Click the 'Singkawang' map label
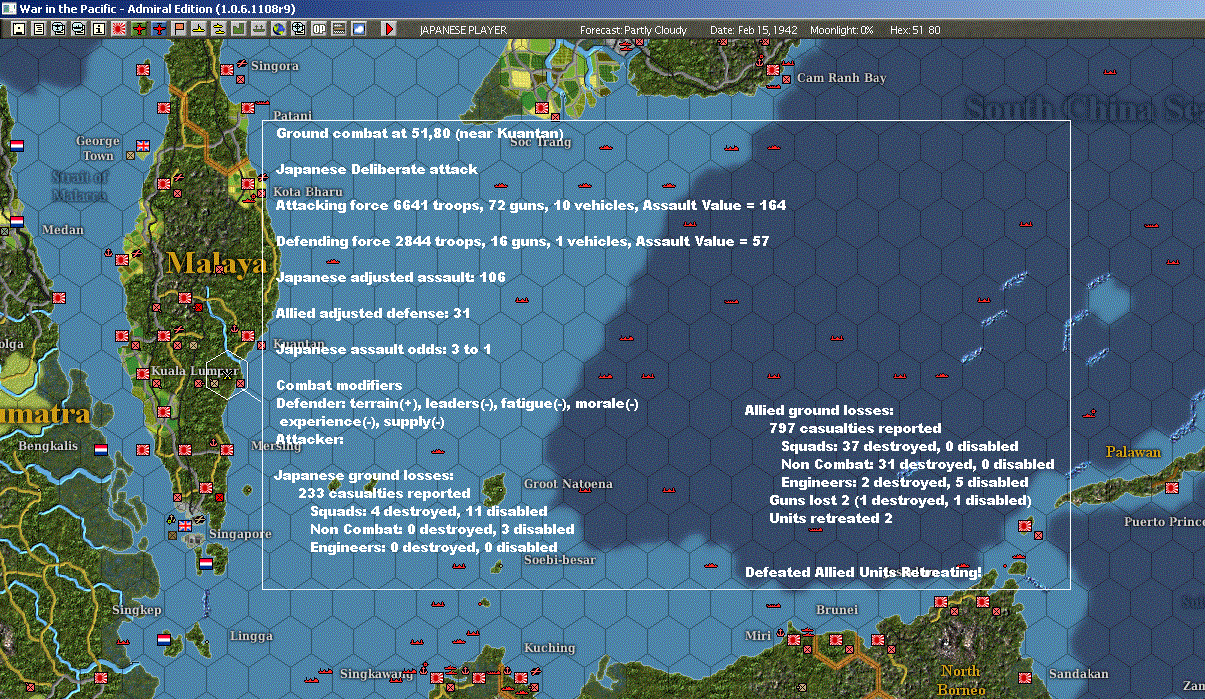The height and width of the screenshot is (699, 1205). tap(376, 674)
